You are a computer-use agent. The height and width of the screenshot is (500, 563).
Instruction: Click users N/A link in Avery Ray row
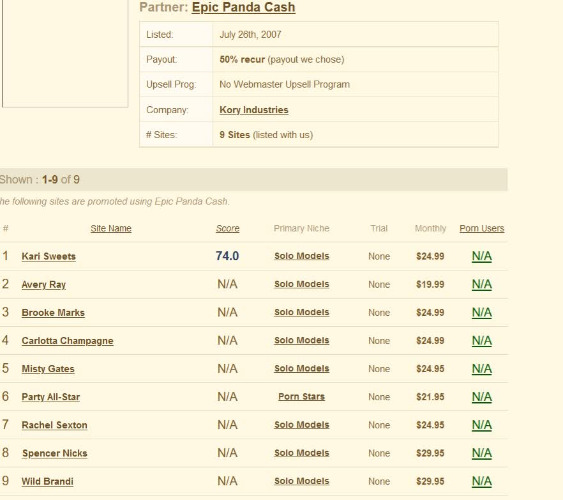tap(482, 284)
